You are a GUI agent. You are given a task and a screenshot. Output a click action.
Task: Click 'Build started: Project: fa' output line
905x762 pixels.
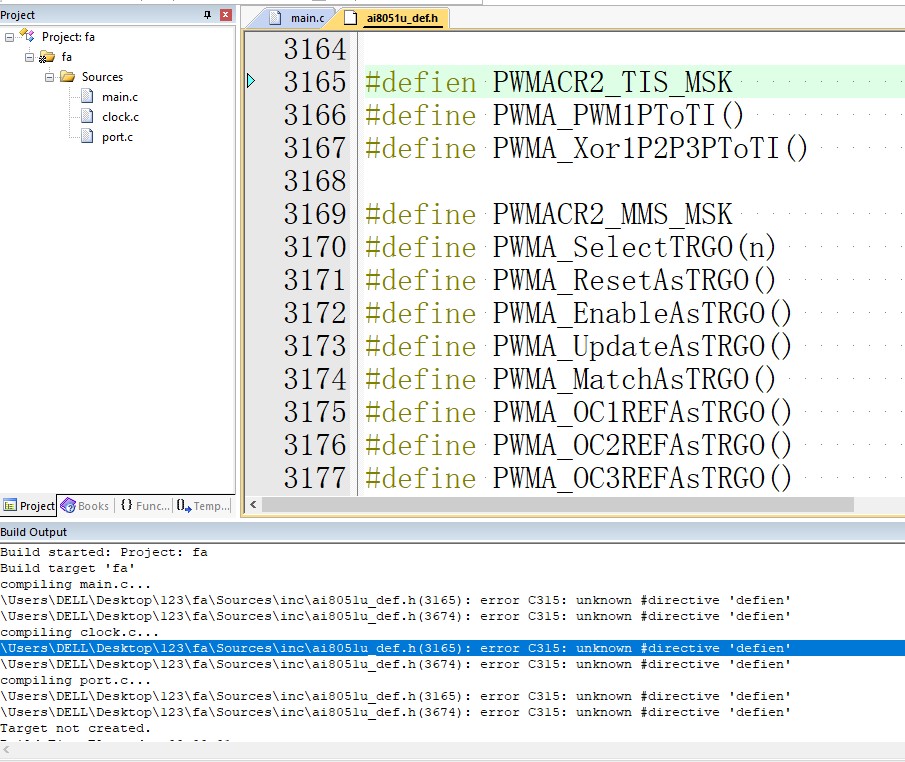click(104, 552)
